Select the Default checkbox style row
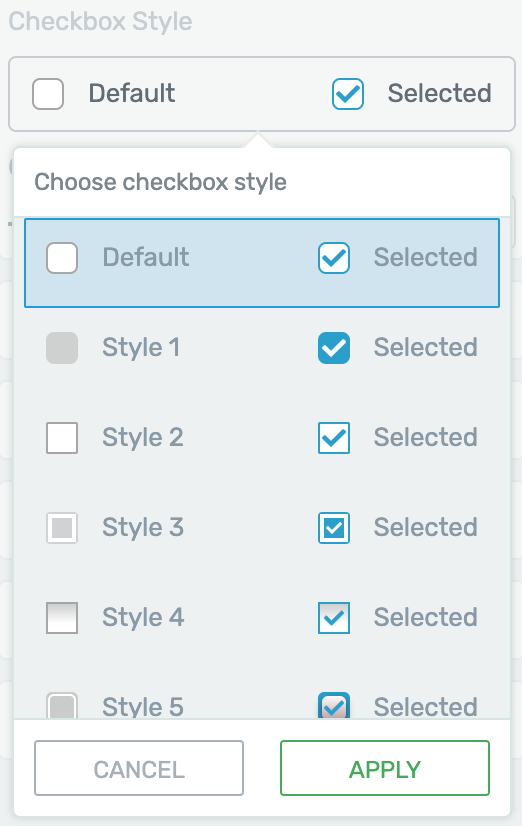 262,263
